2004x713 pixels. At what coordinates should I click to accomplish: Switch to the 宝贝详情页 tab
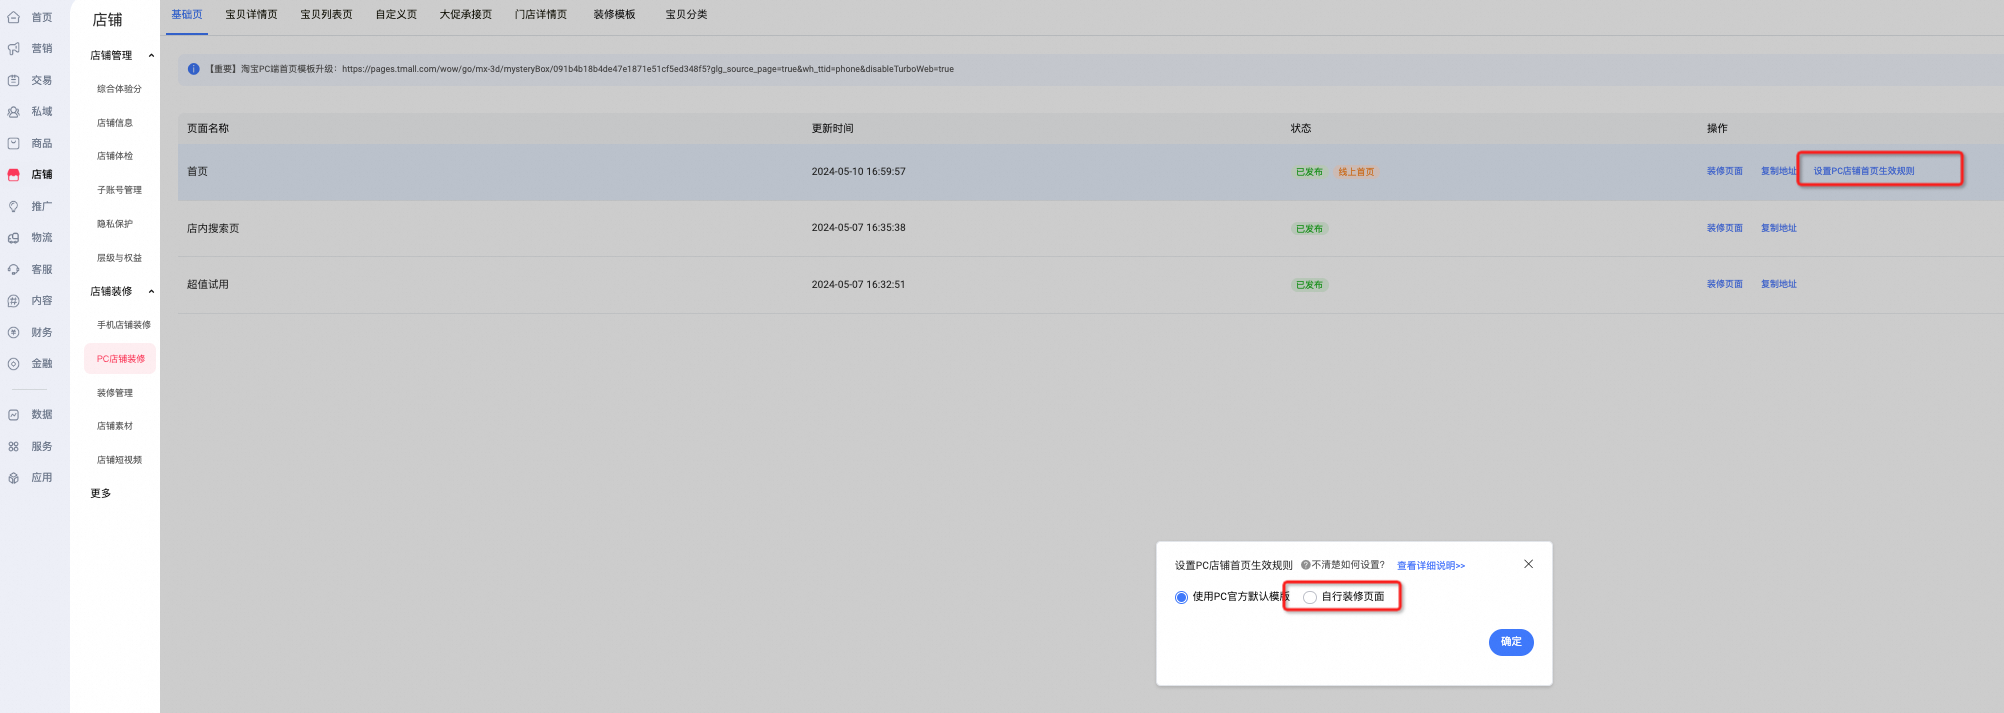point(251,15)
